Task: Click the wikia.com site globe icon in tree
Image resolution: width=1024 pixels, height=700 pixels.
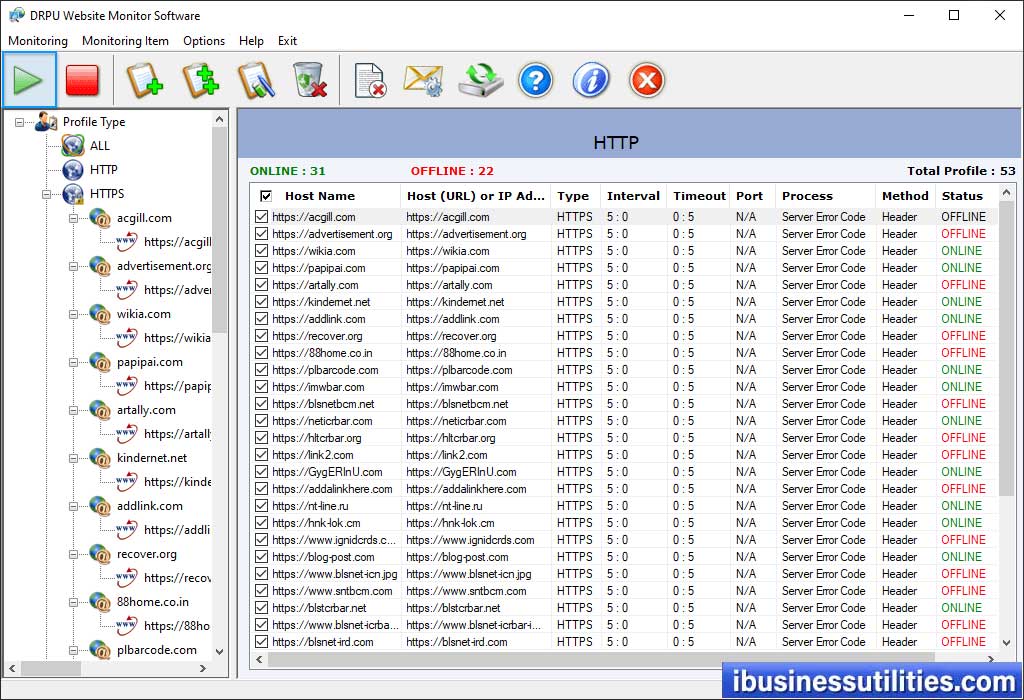Action: tap(100, 314)
